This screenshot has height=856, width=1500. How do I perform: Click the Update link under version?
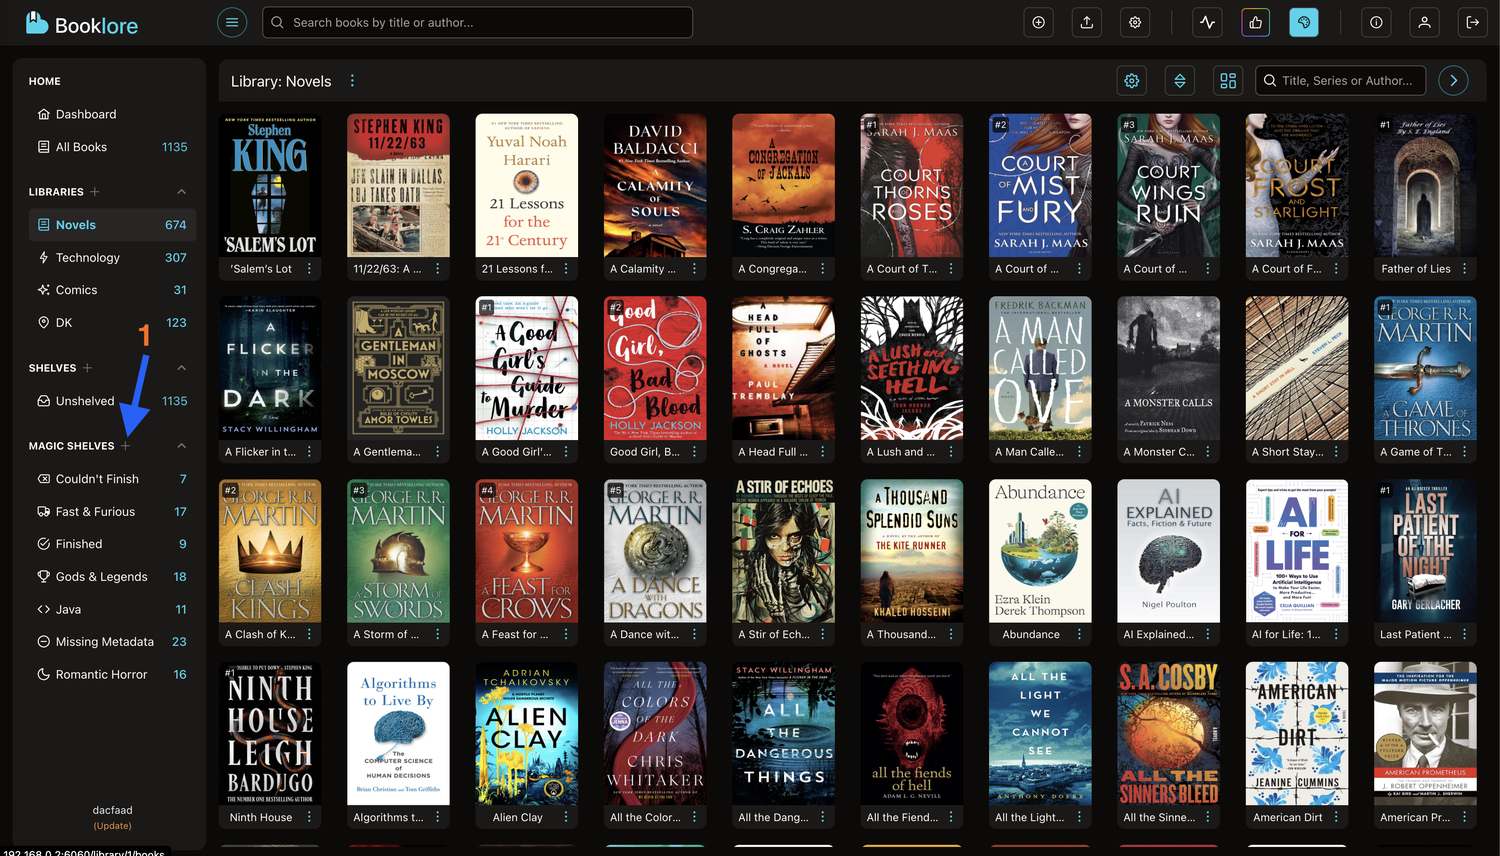tap(112, 826)
